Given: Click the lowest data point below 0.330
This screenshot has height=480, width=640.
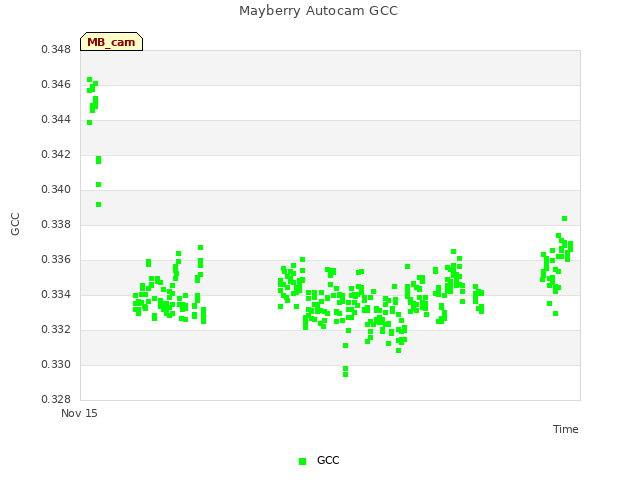Looking at the screenshot, I should [x=345, y=374].
